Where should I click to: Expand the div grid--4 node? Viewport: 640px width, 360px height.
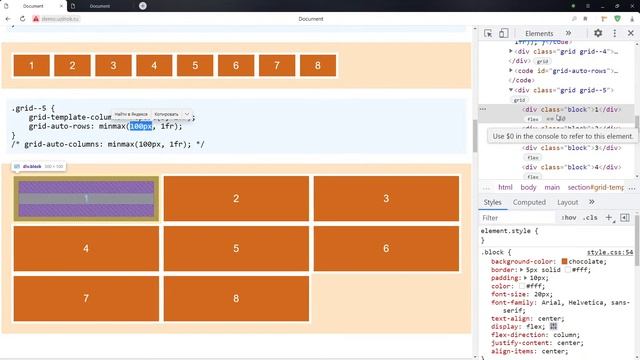tap(511, 51)
